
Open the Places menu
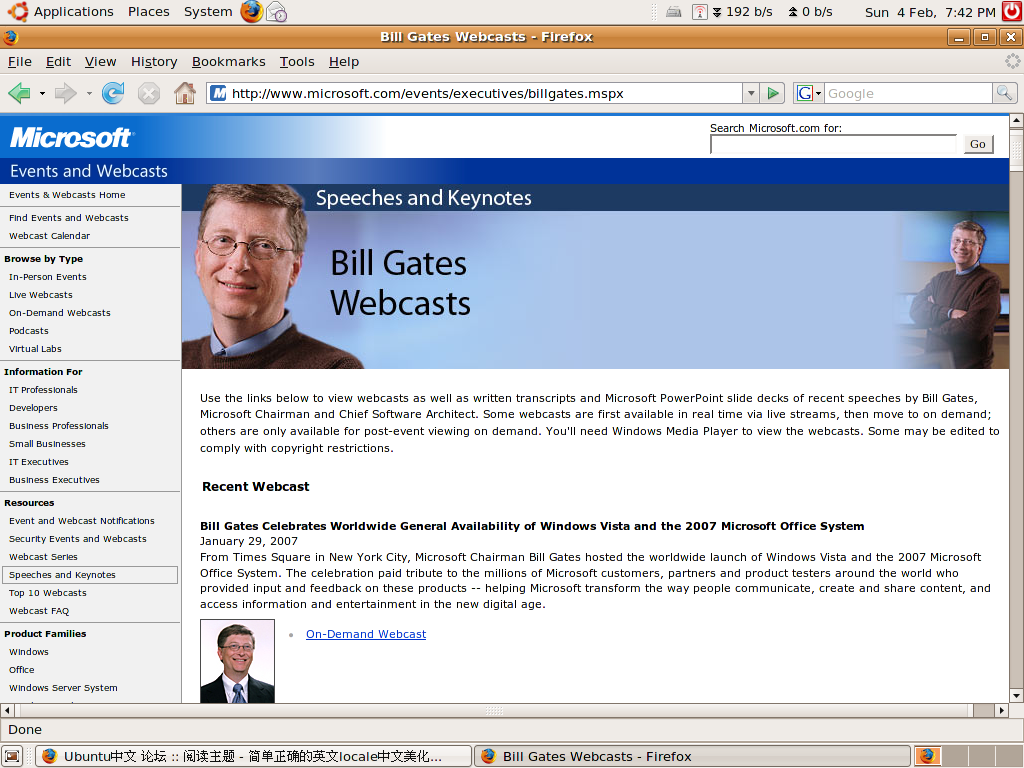(x=149, y=12)
